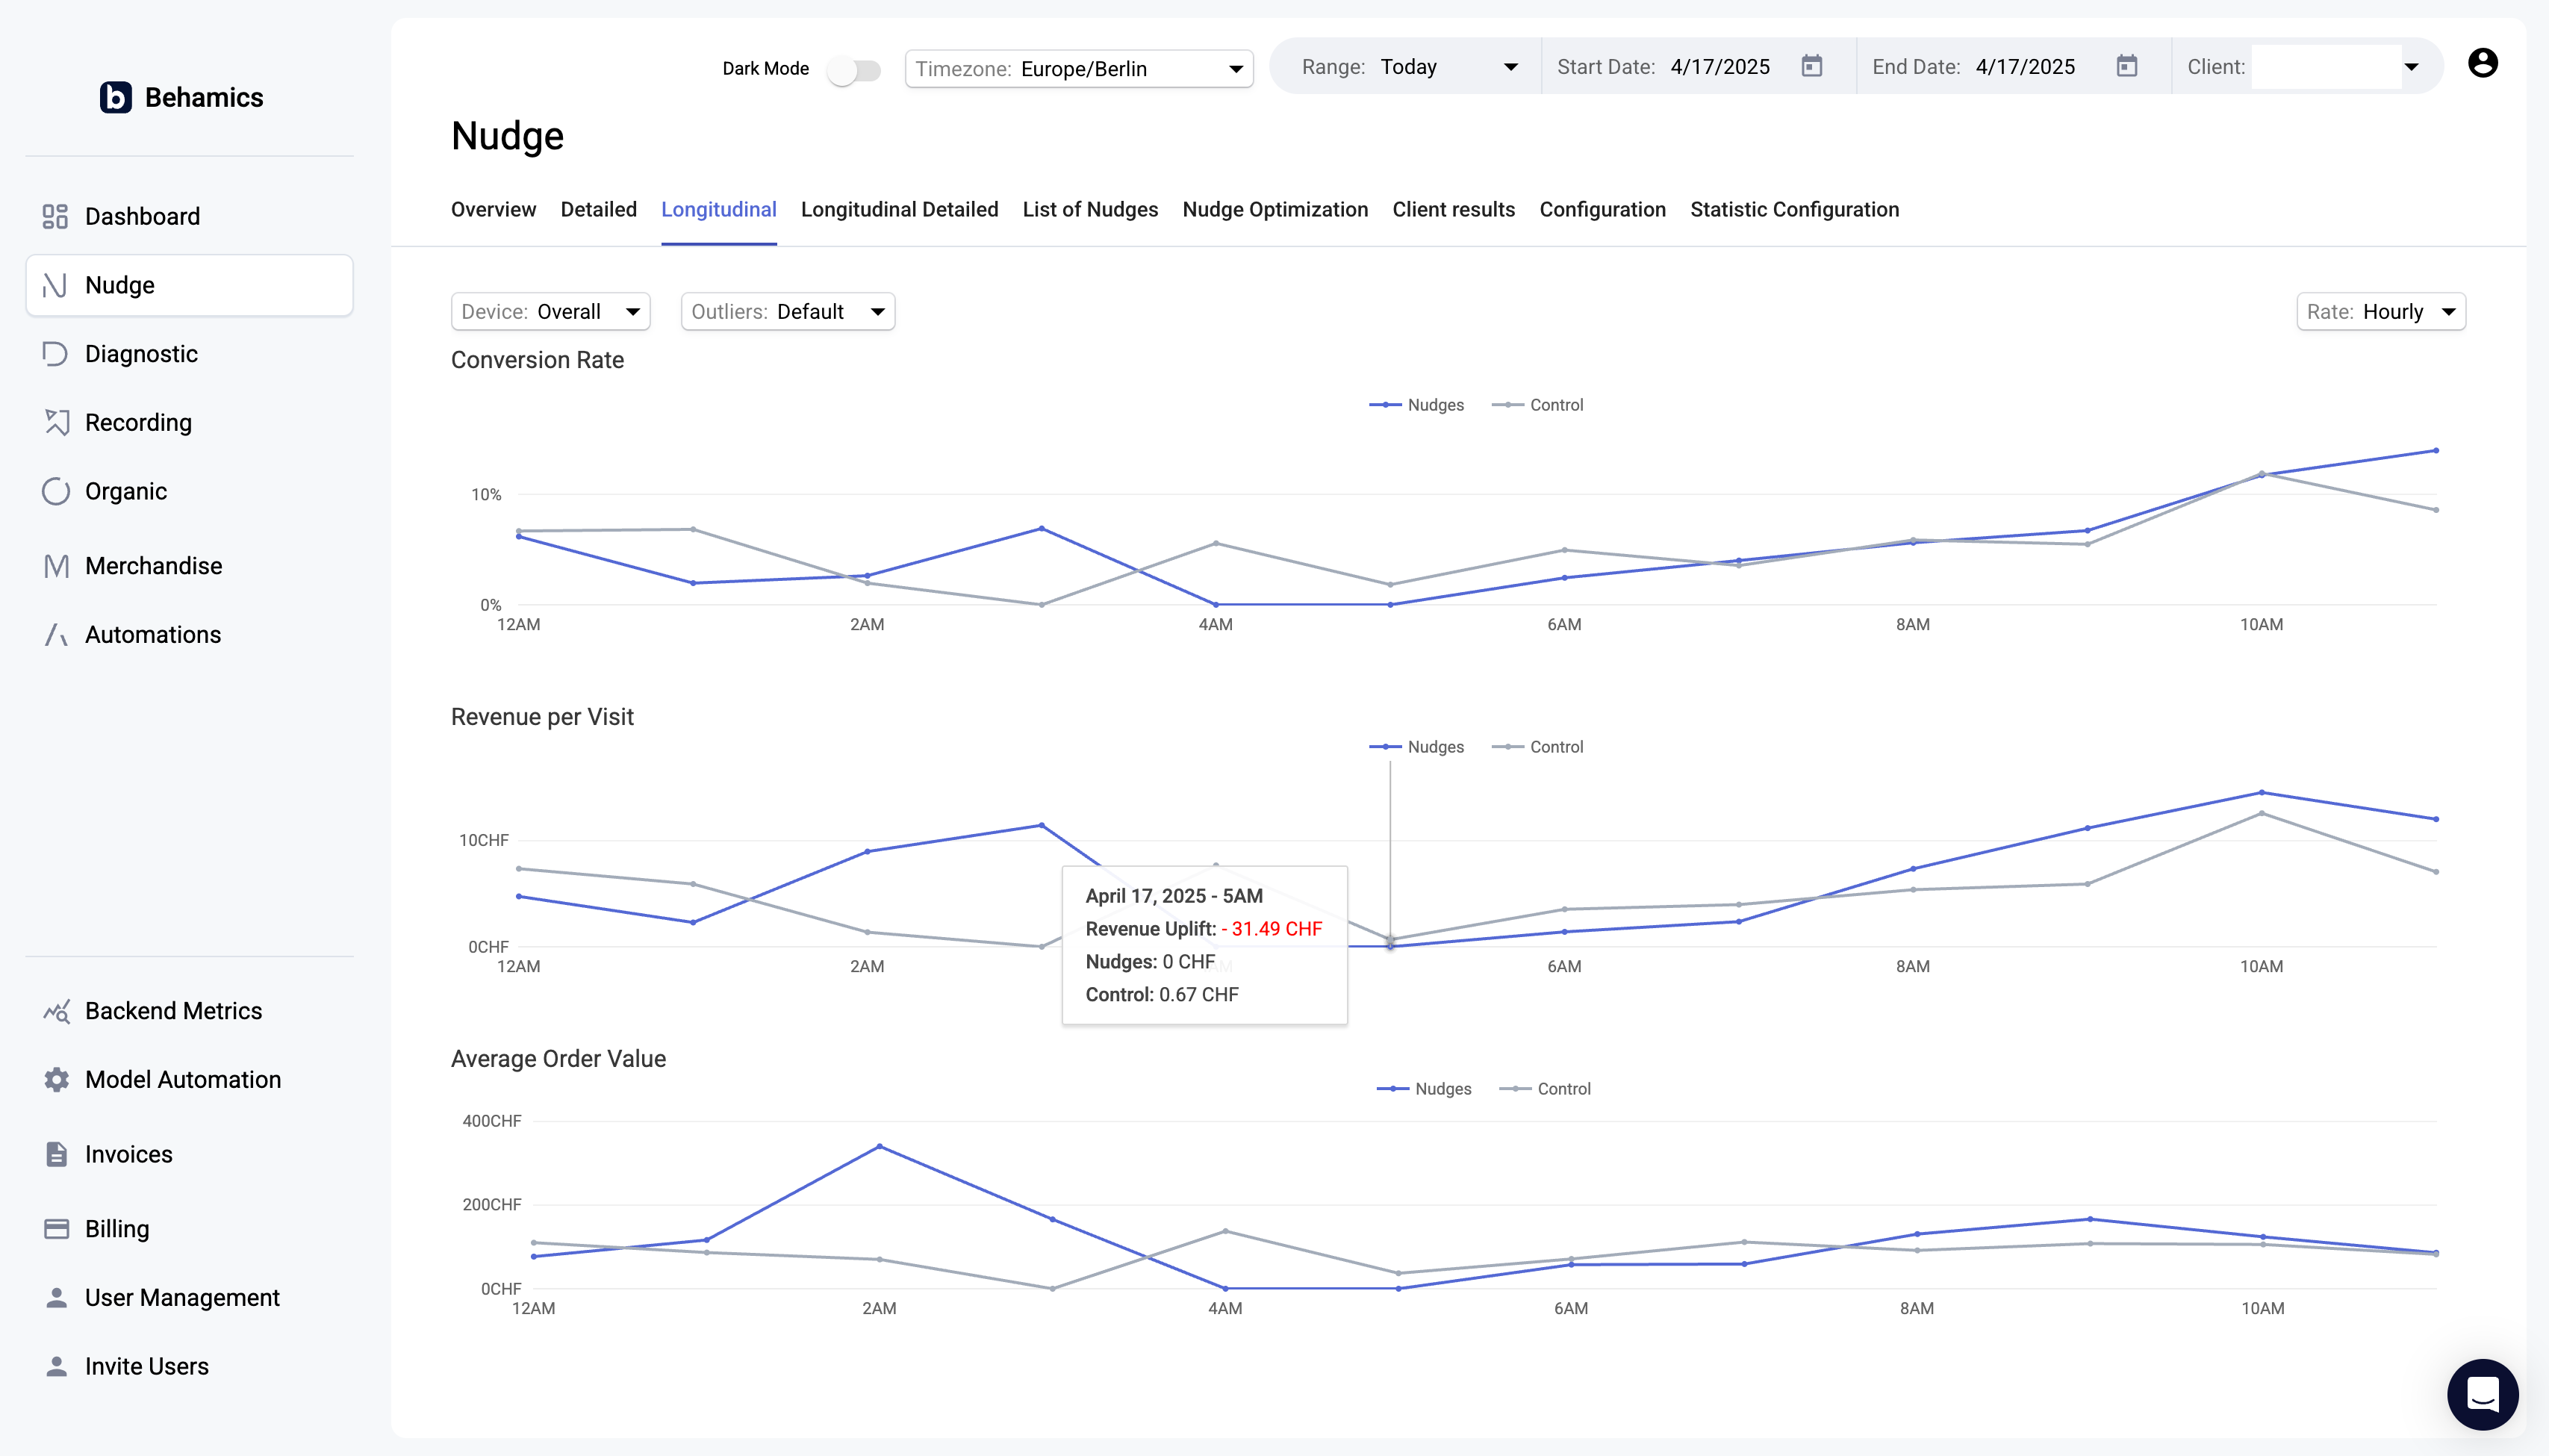The width and height of the screenshot is (2549, 1456).
Task: Toggle the Dark Mode switch
Action: coord(854,70)
